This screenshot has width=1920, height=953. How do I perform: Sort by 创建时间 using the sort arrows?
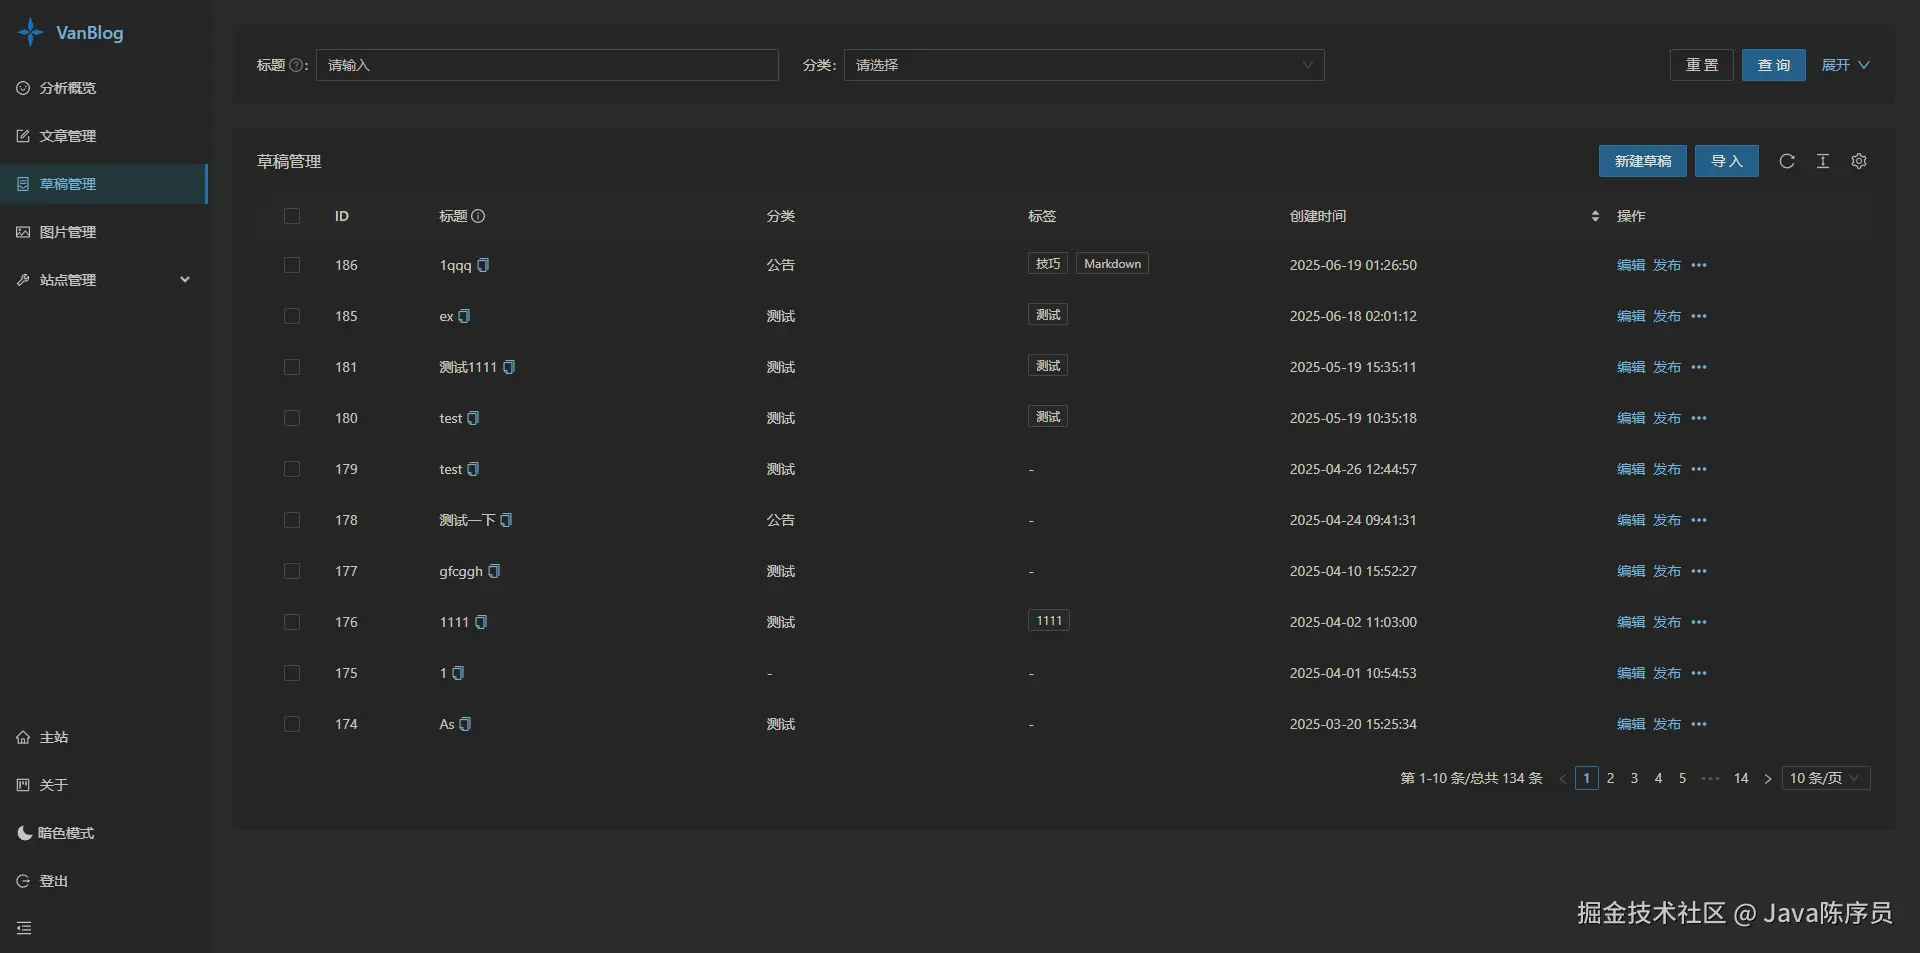point(1595,216)
